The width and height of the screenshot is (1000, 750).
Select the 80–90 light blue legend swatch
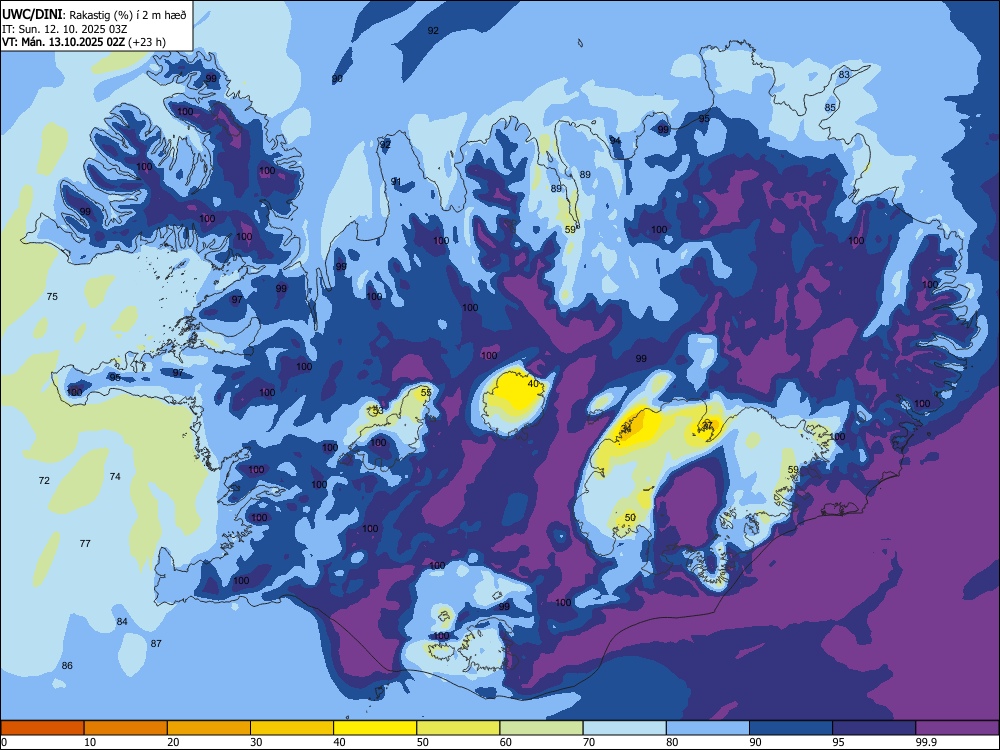coord(708,728)
